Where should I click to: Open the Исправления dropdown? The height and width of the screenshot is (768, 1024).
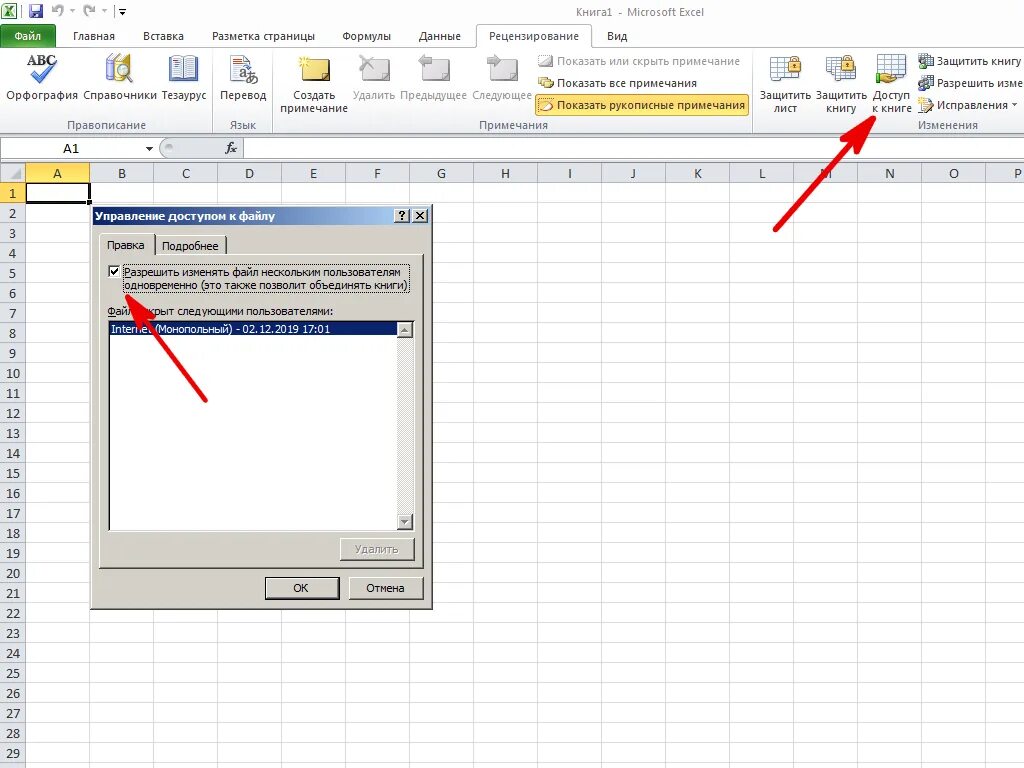(968, 105)
